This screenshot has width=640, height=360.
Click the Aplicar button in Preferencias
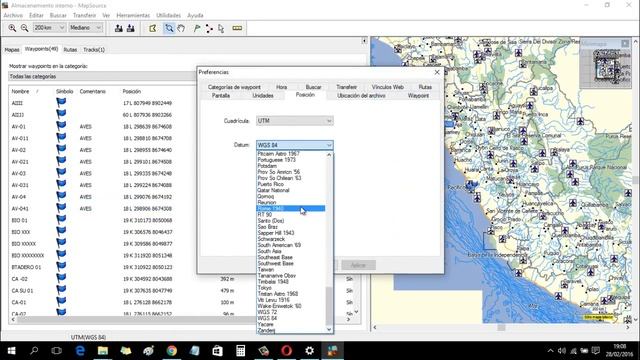click(x=358, y=265)
